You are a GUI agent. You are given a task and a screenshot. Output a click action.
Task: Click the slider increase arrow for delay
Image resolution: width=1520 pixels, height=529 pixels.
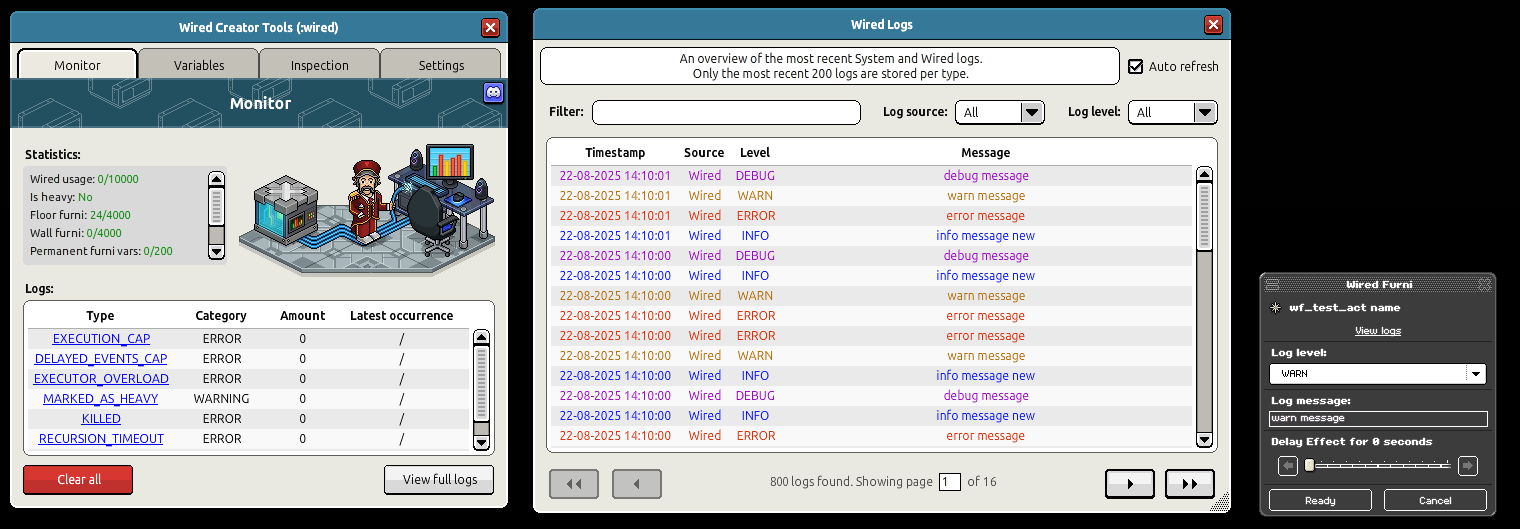1468,465
